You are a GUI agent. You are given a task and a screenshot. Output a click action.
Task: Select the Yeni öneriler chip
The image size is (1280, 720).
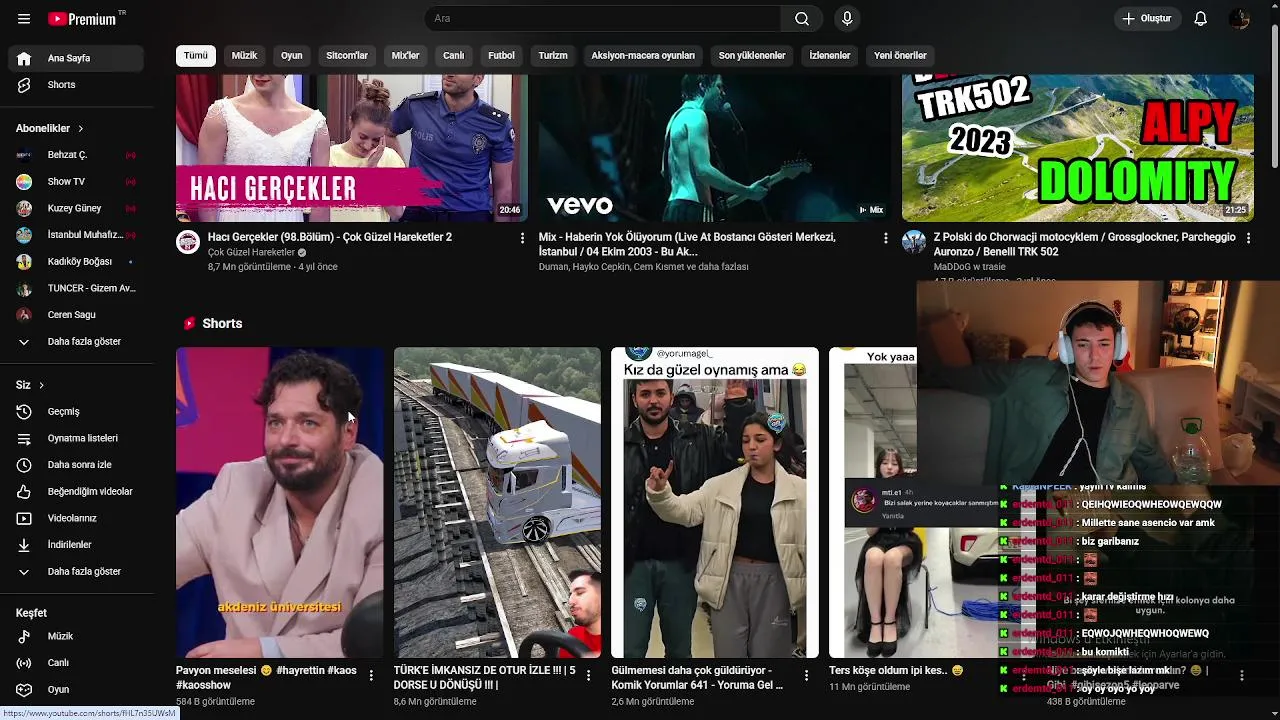point(900,56)
